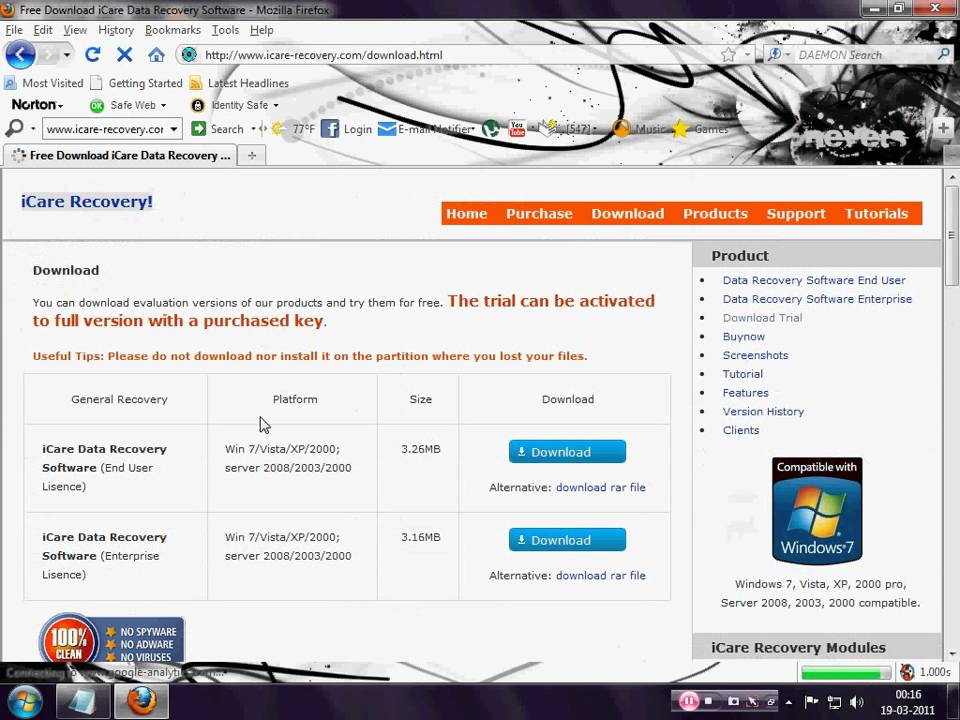Open the Games star toolbar item

(x=699, y=129)
